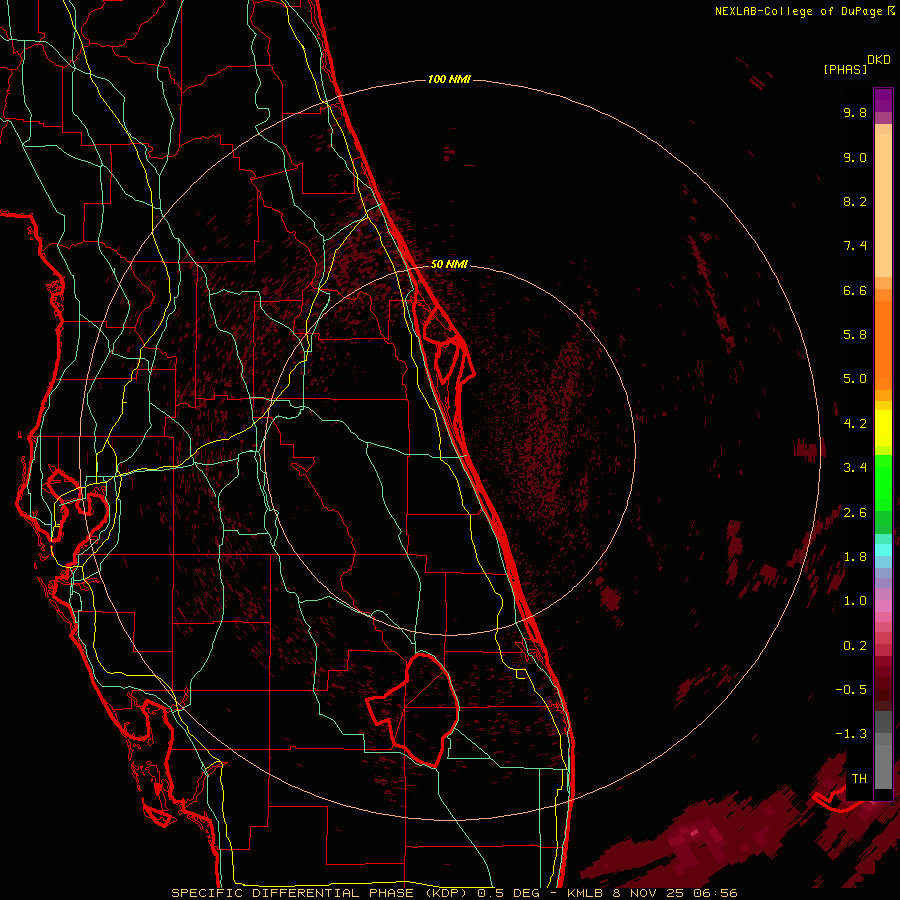Click the 0.2 value on the color scale

pos(855,646)
